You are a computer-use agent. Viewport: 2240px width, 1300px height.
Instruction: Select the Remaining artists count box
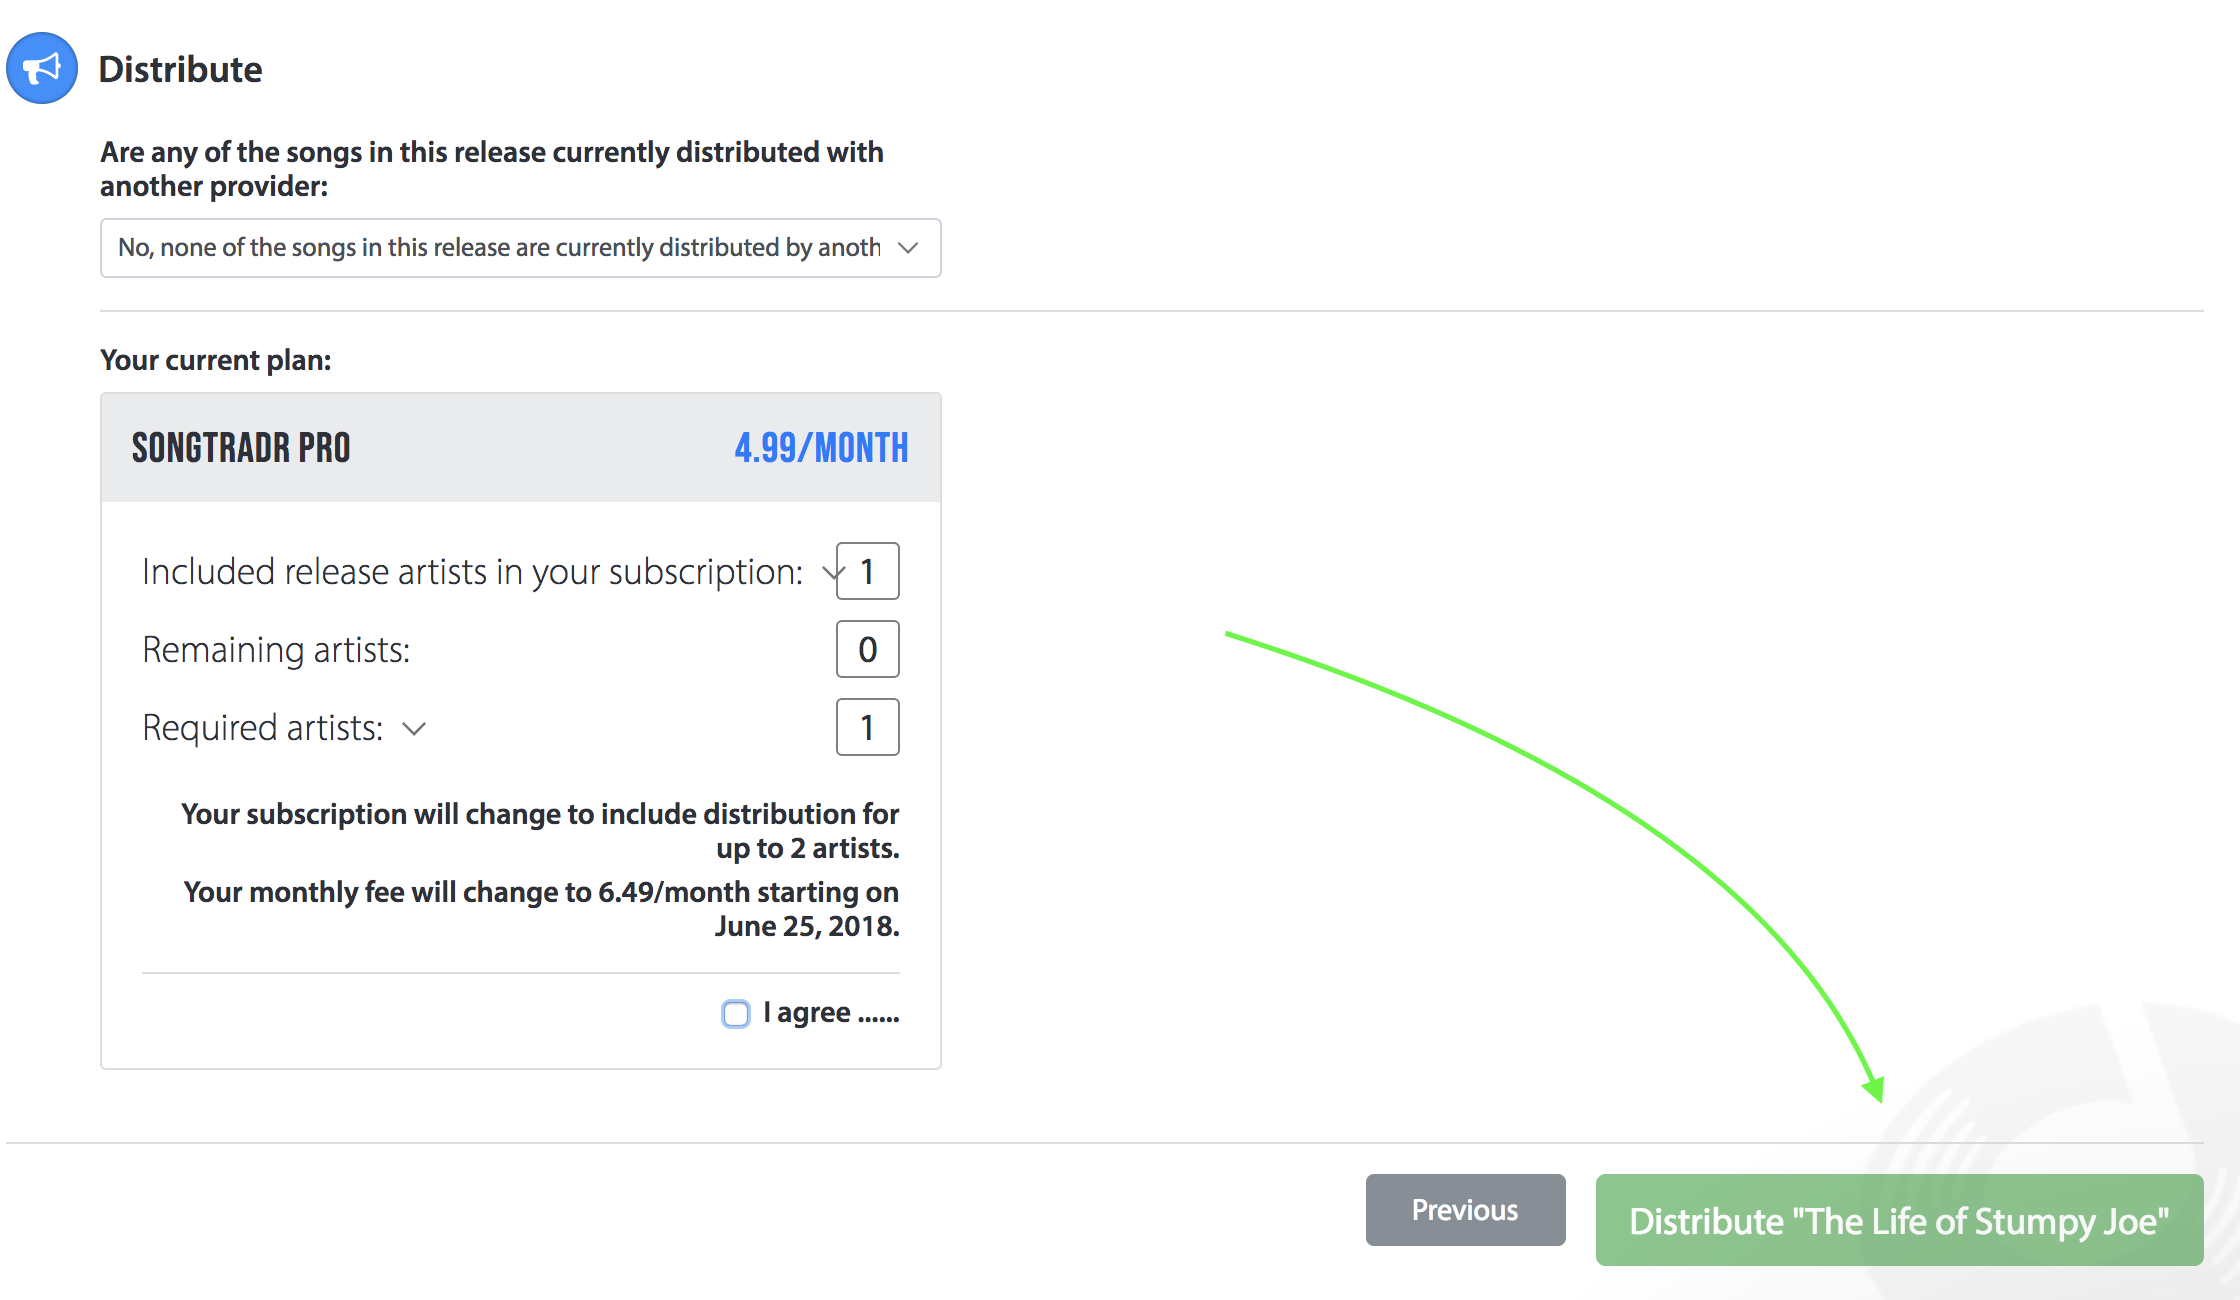868,649
